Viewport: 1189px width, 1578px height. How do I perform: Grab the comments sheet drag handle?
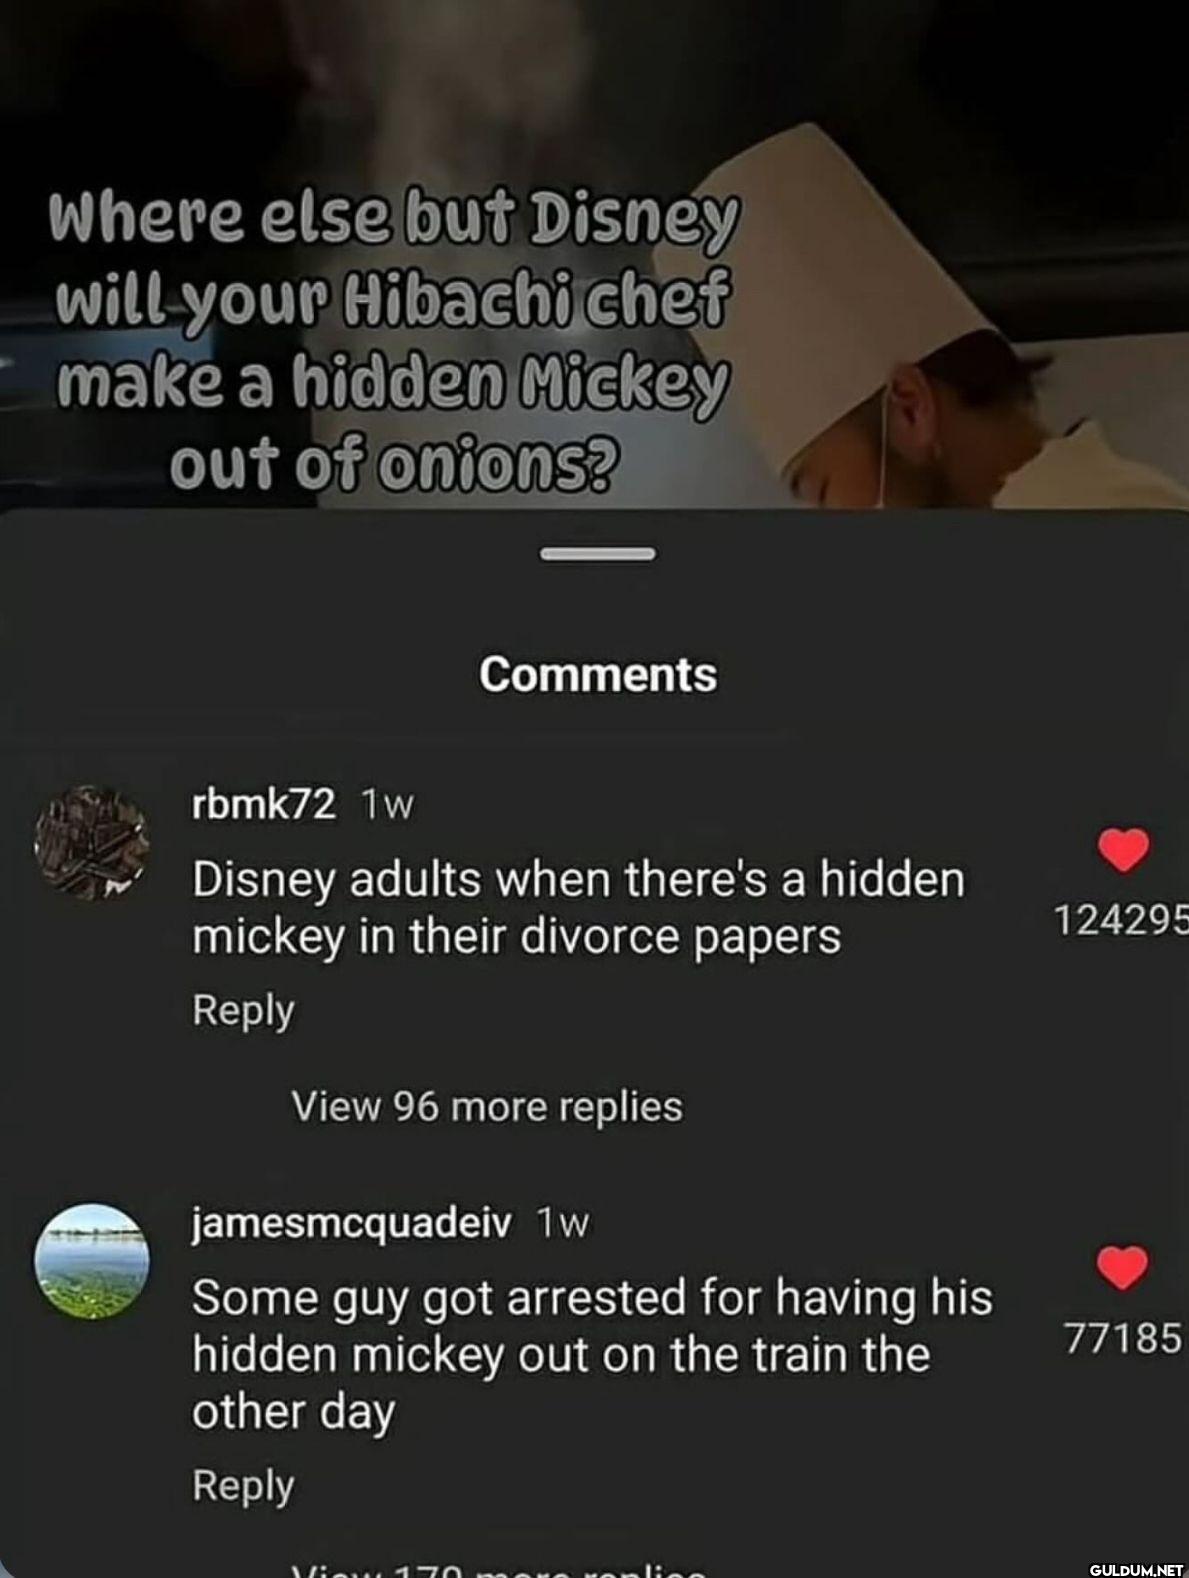pos(598,553)
